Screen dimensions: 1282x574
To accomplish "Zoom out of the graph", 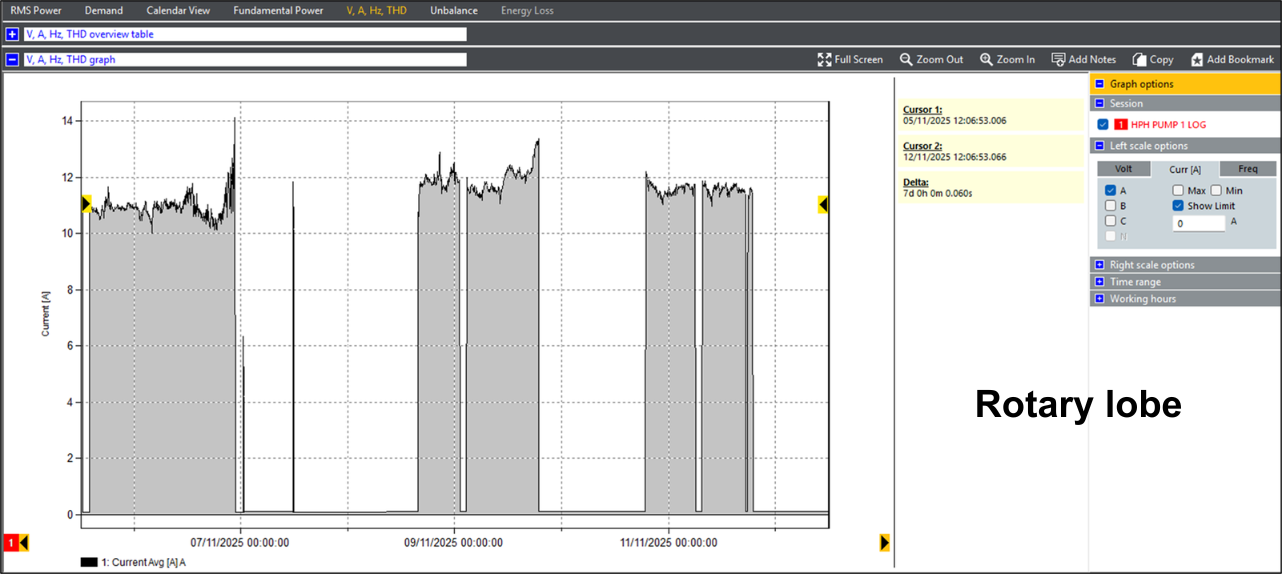I will (x=906, y=60).
